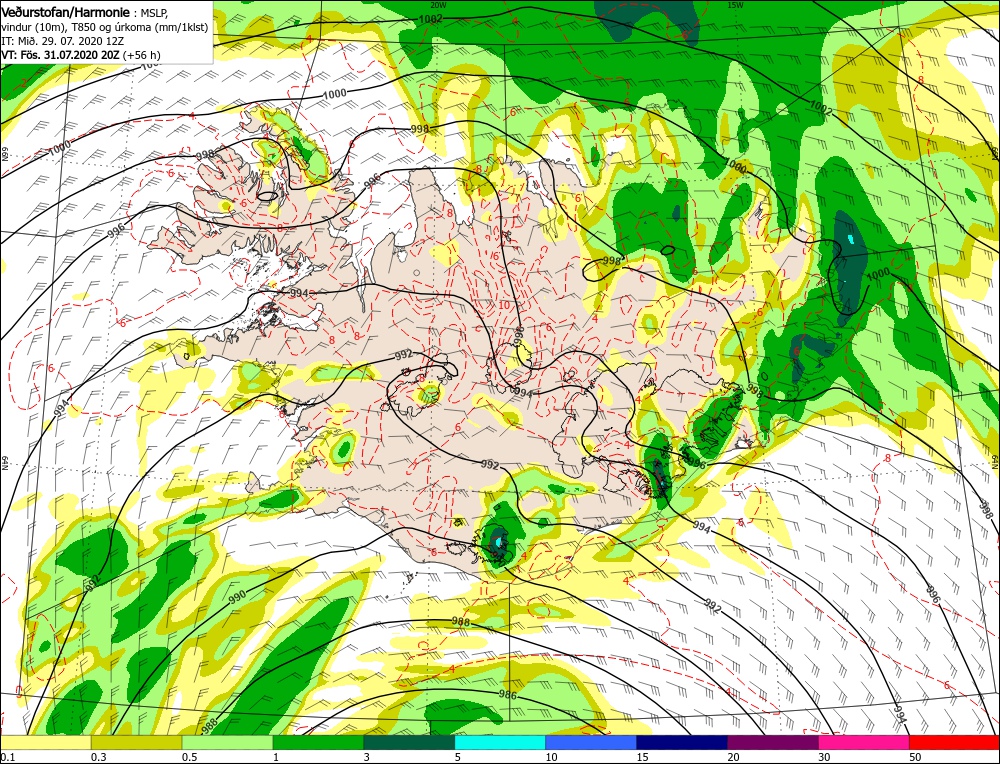Click the 'VT: Fös. 31.07.2020 20Z' valid time
The image size is (1000, 764).
point(60,55)
